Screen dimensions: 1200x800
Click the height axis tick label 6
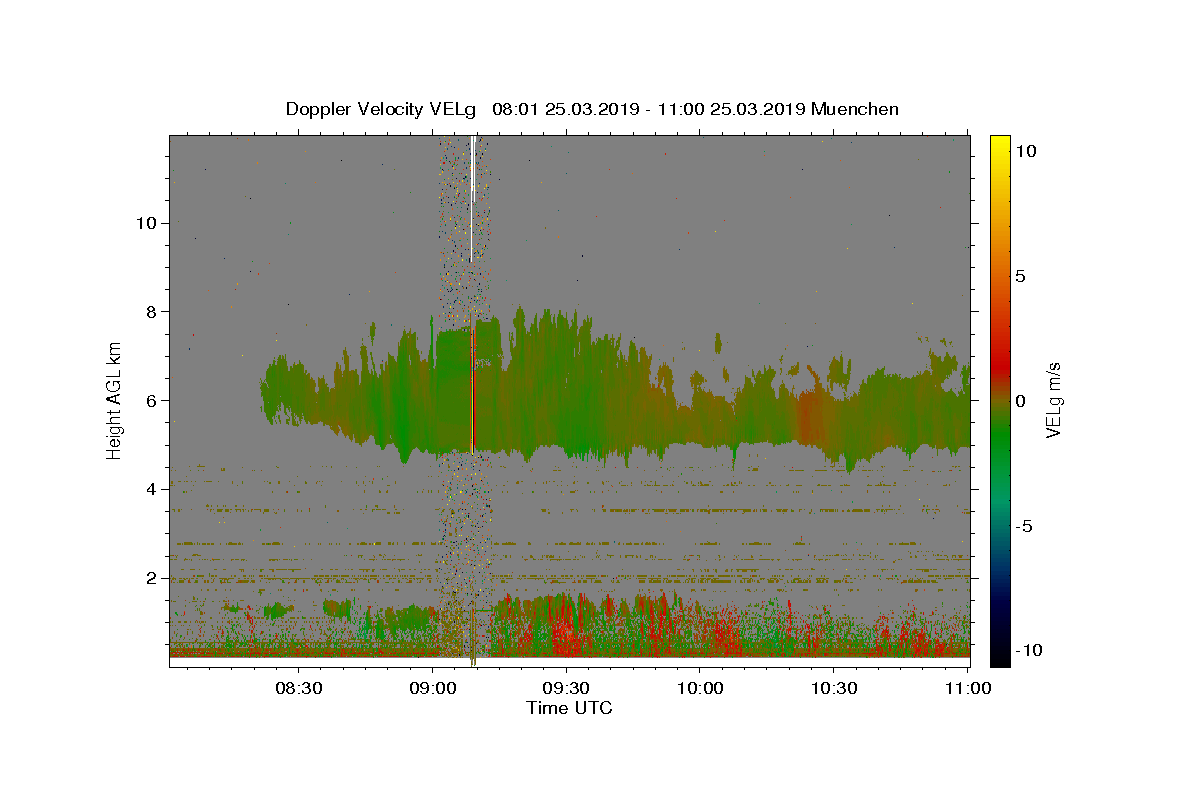pos(152,400)
